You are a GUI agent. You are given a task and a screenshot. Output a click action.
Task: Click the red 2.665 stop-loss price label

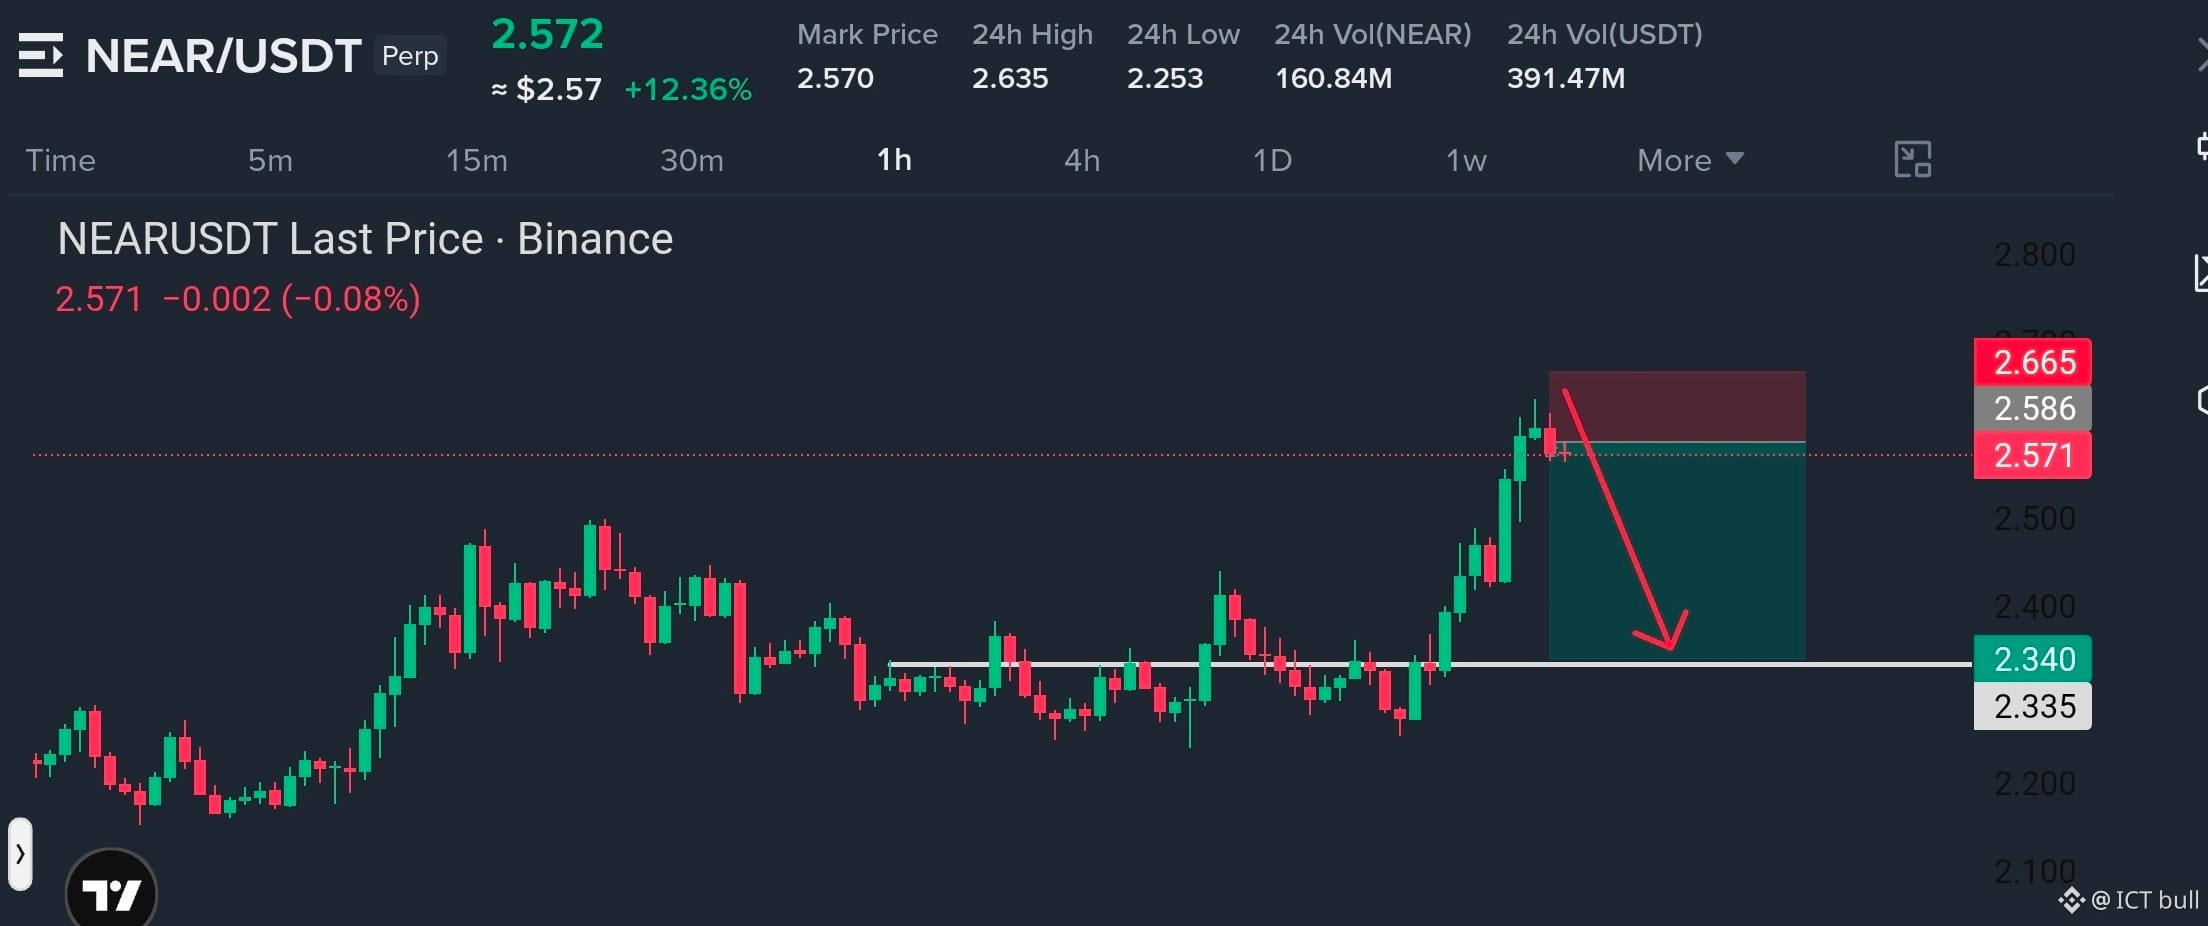click(x=2033, y=362)
